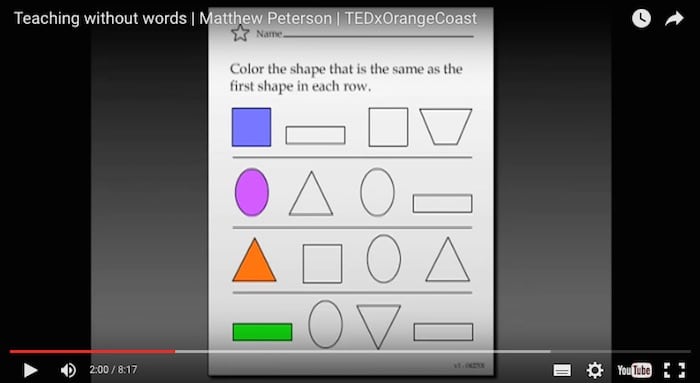Mute the video volume
Screen dimensions: 700x383
tap(68, 370)
